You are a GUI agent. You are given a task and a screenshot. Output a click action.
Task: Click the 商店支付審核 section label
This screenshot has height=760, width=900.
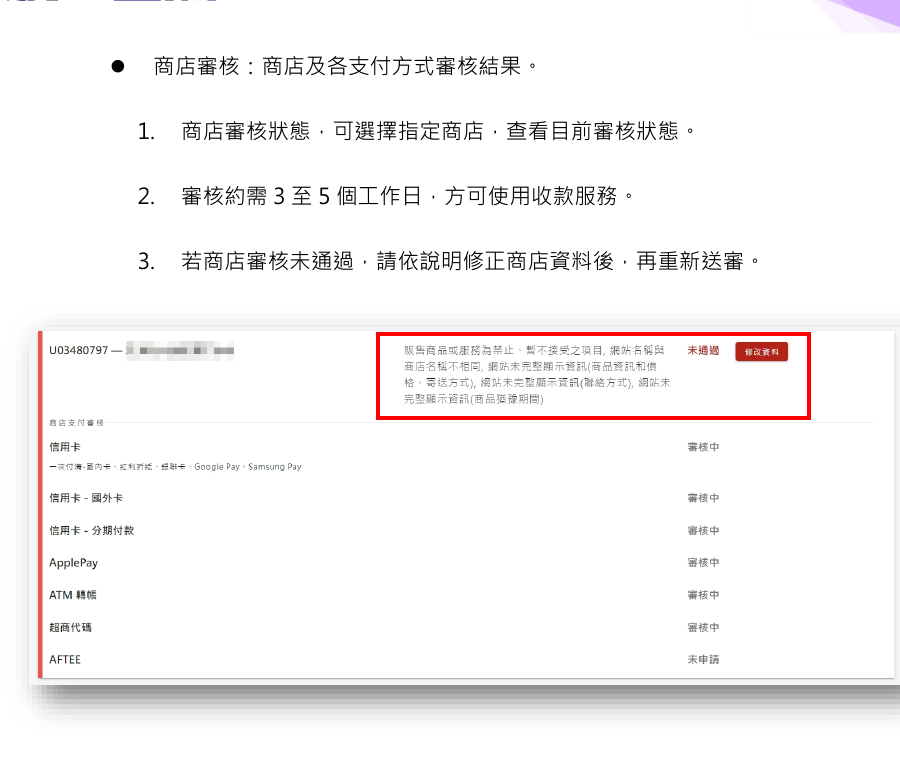[76, 422]
